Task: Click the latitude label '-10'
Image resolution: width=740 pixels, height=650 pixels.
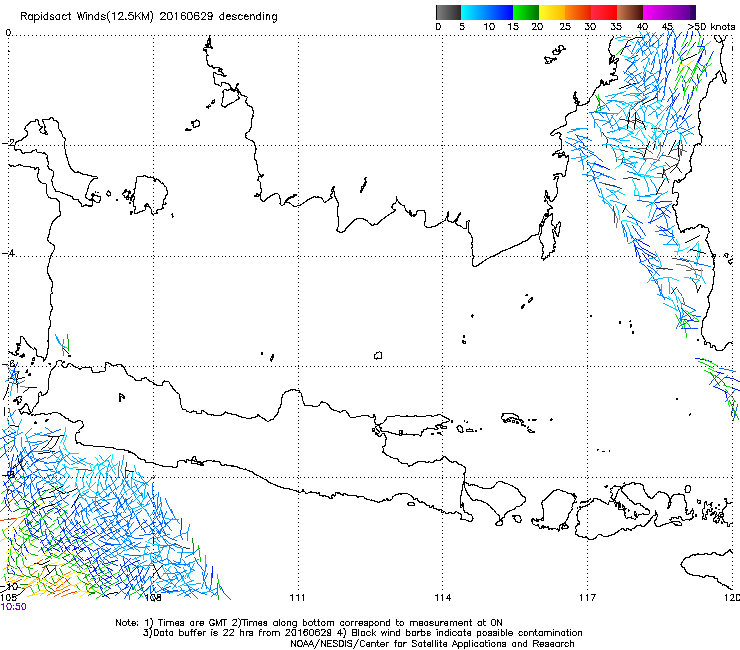Action: [x=9, y=586]
